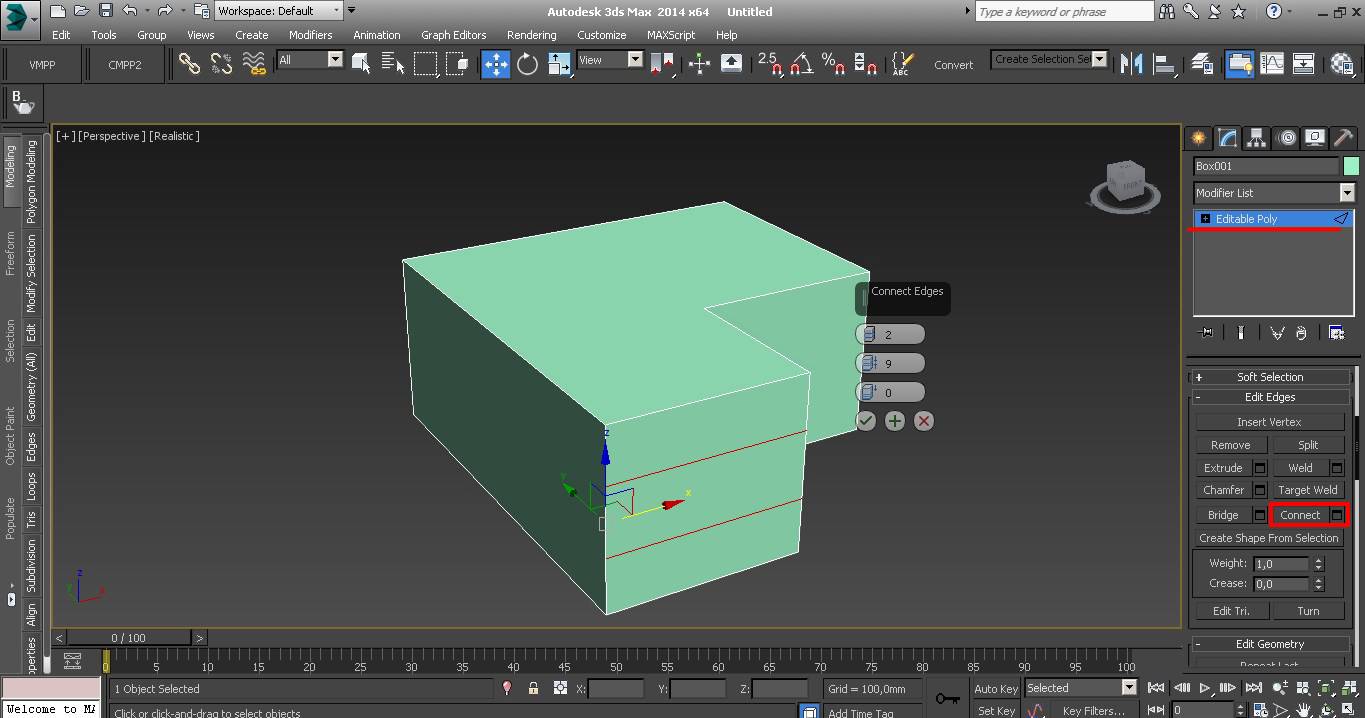The image size is (1365, 718).
Task: Open the Mirror tool
Action: 1131,64
